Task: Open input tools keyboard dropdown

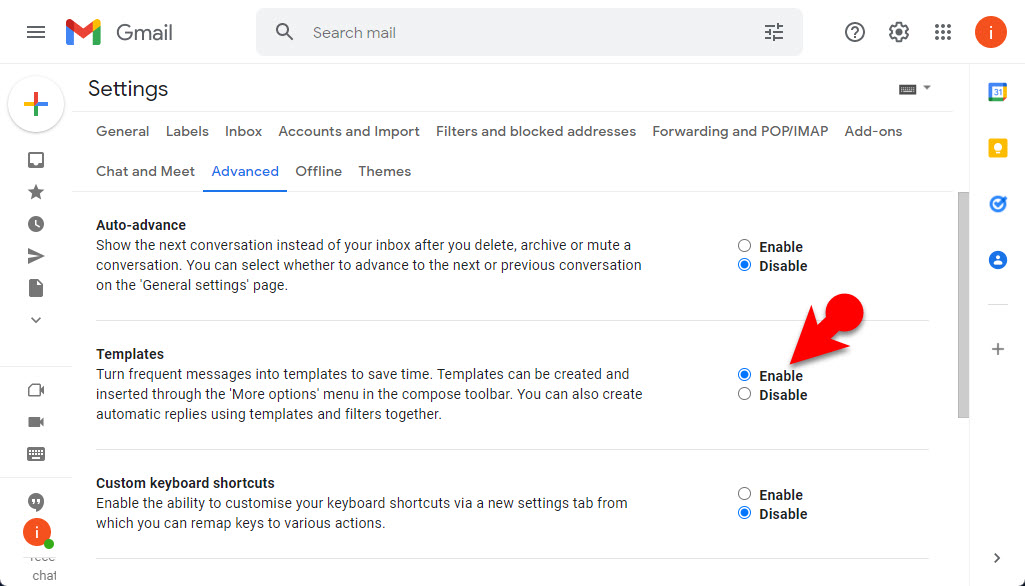Action: pos(915,89)
